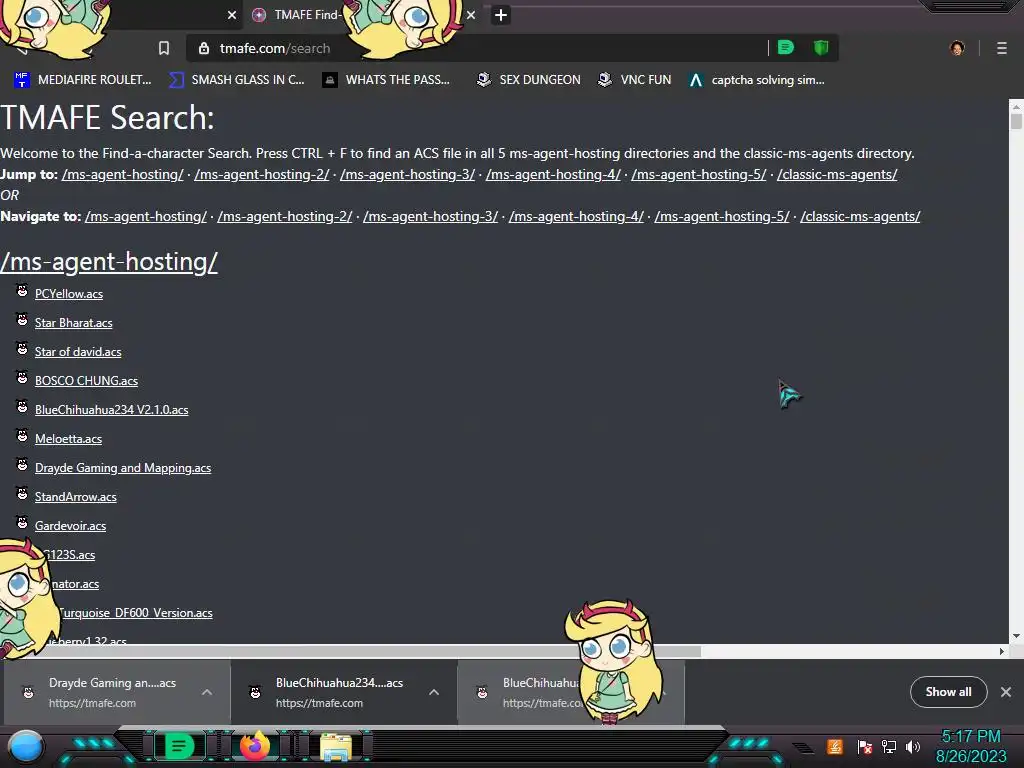The width and height of the screenshot is (1024, 768).
Task: Open the green chat extension icon
Action: tap(786, 48)
